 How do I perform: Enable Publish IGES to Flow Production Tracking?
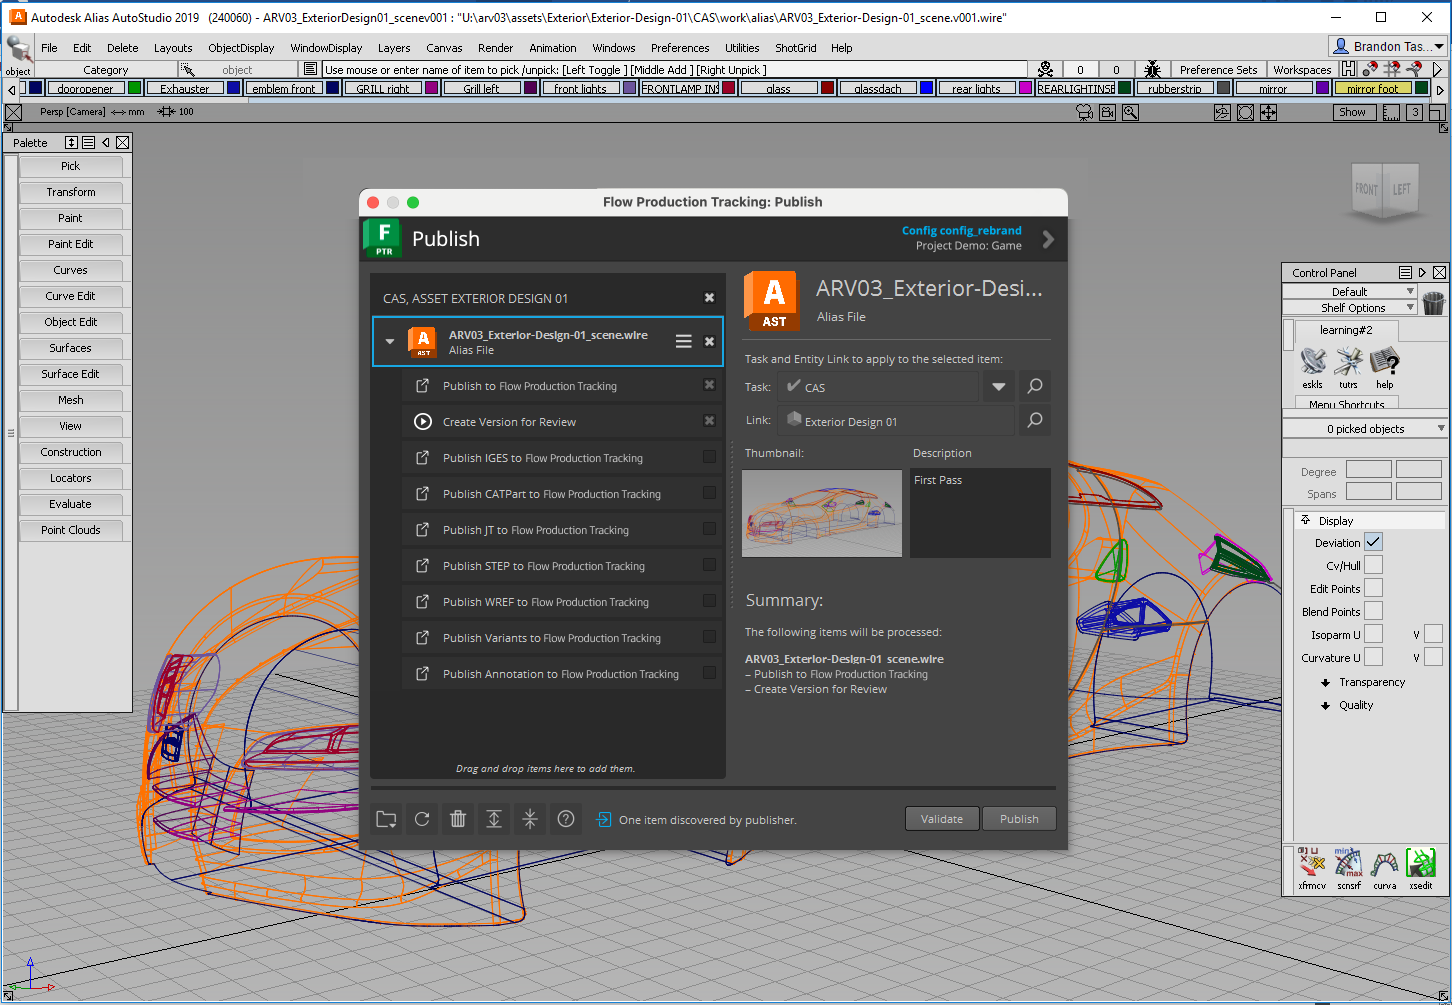(x=709, y=457)
